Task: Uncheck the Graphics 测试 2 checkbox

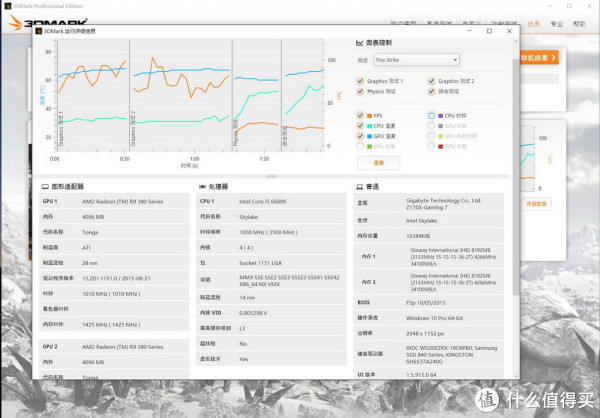Action: [431, 81]
